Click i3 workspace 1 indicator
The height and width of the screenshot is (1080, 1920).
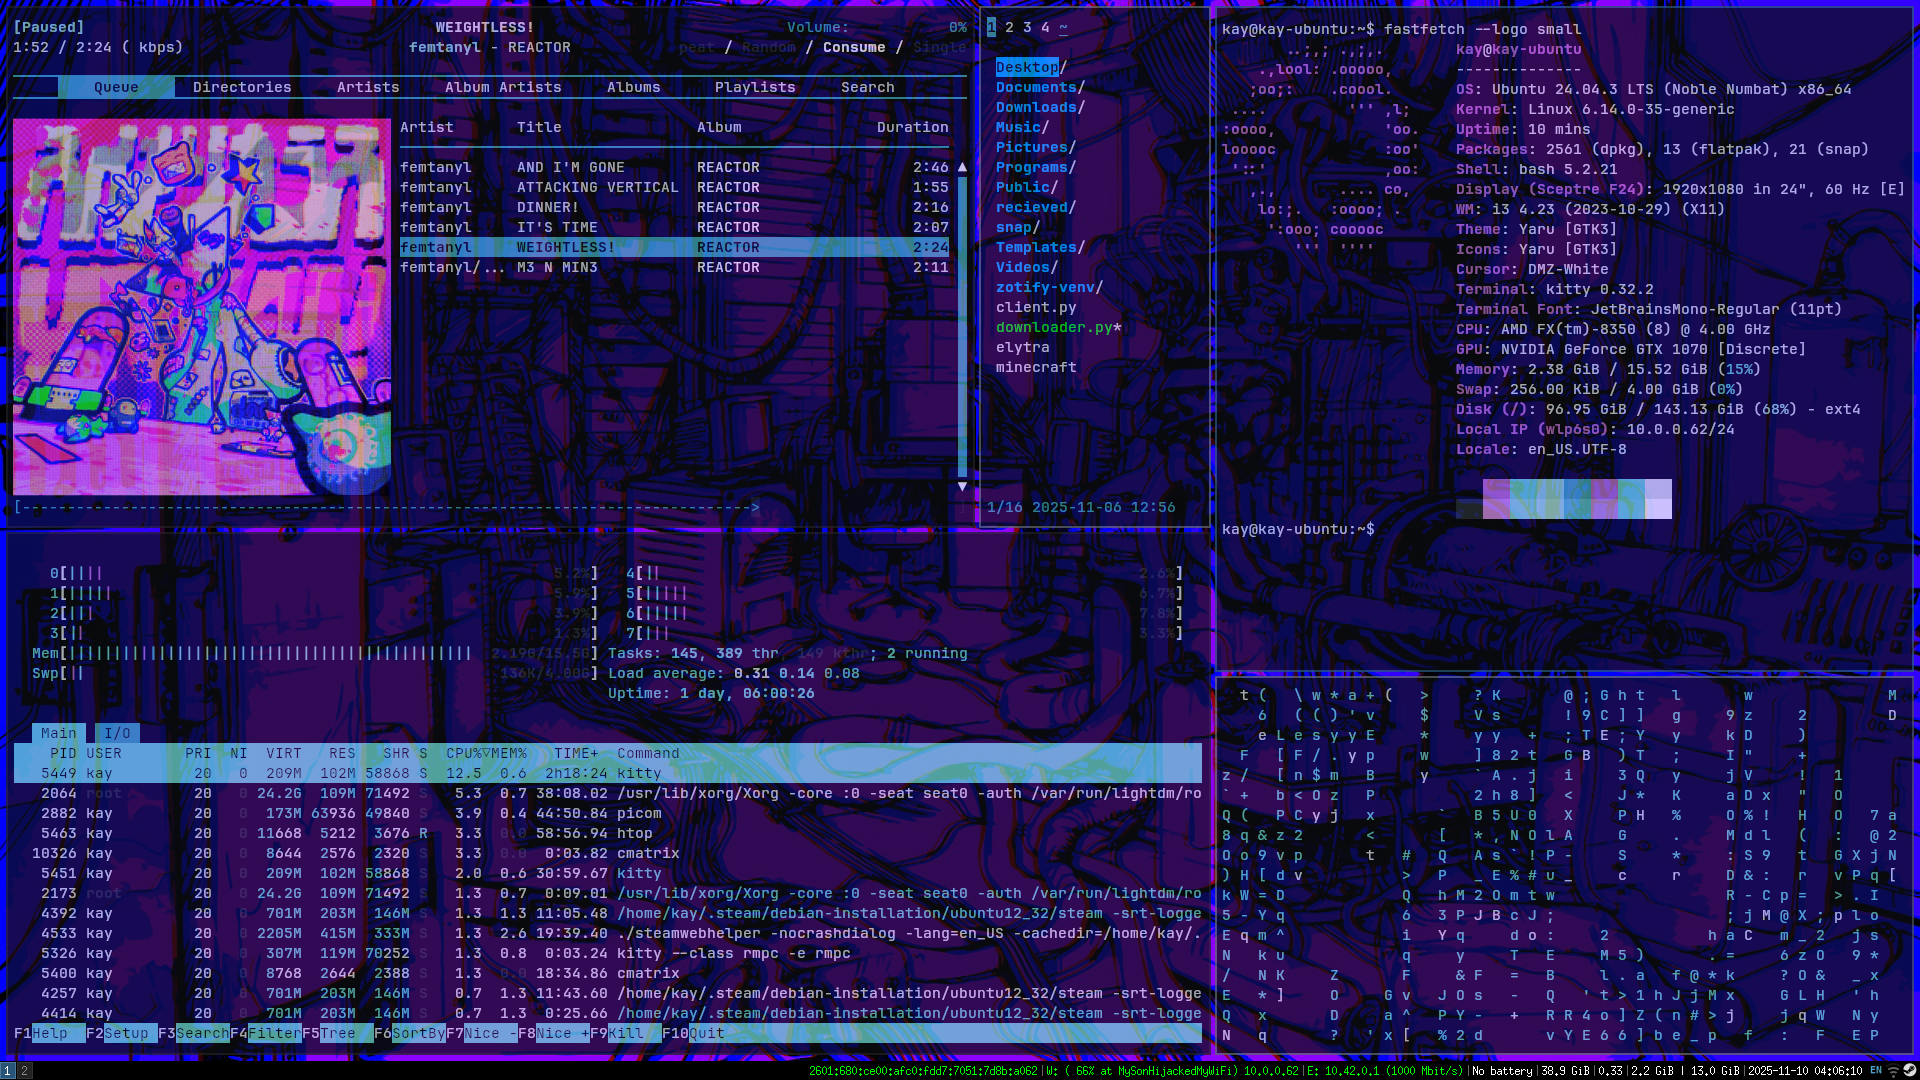point(7,1071)
